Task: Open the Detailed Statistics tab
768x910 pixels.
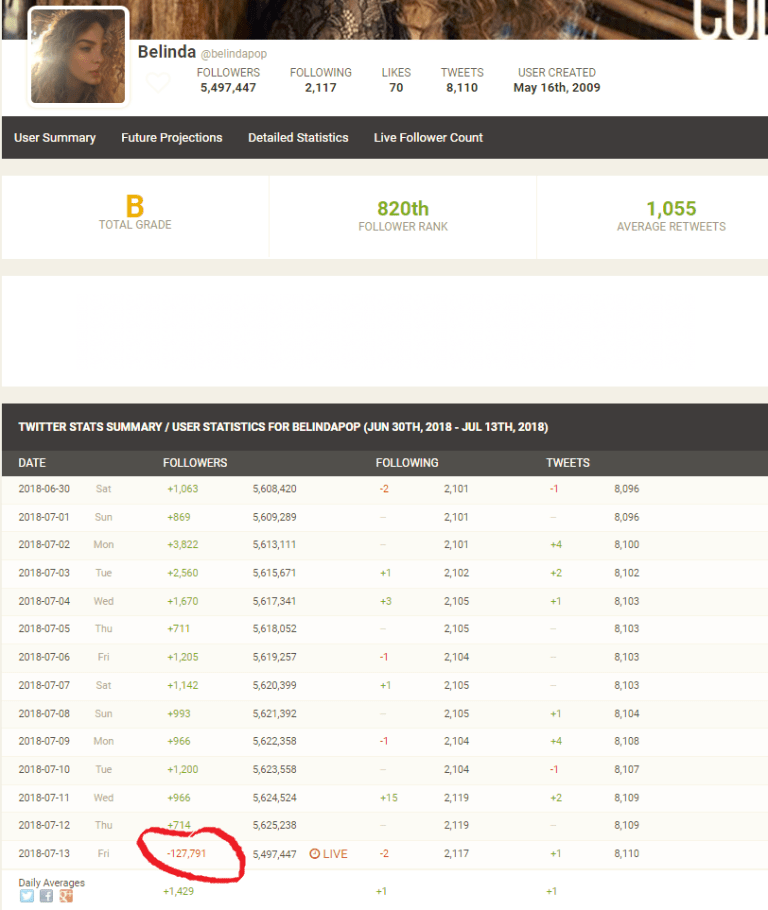Action: tap(298, 138)
